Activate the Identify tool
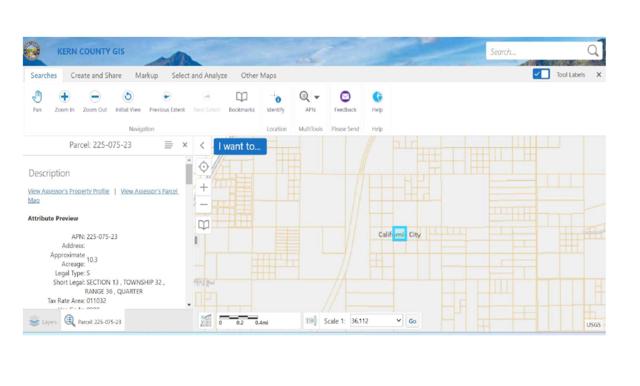This screenshot has height=386, width=640. 276,97
